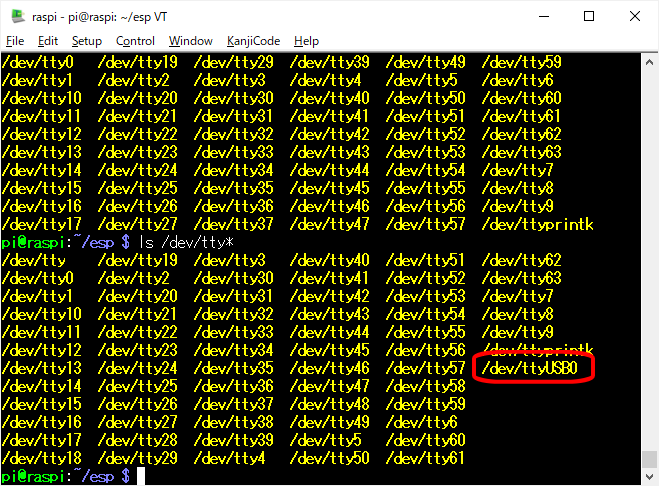The height and width of the screenshot is (486, 659).
Task: Click the /dev/tty18 entry
Action: (41, 458)
